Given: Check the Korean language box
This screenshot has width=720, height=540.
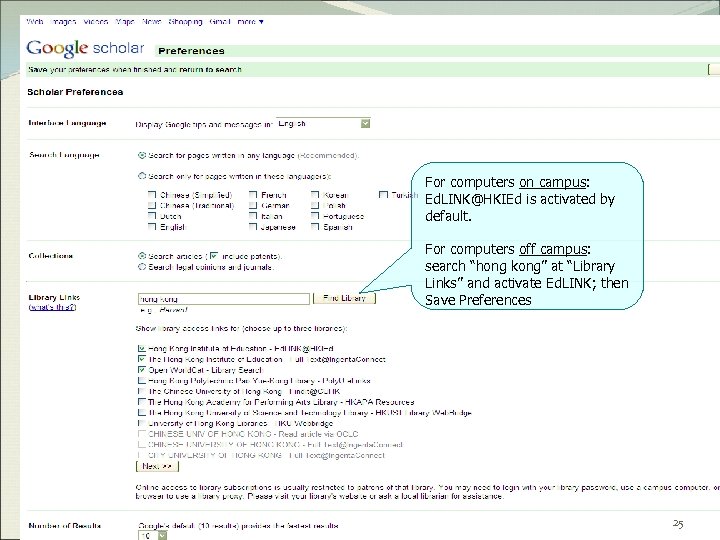Looking at the screenshot, I should (315, 195).
